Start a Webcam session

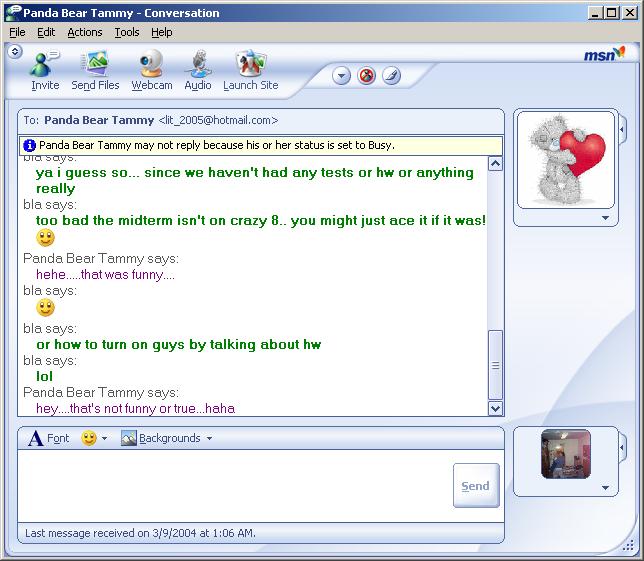point(152,70)
